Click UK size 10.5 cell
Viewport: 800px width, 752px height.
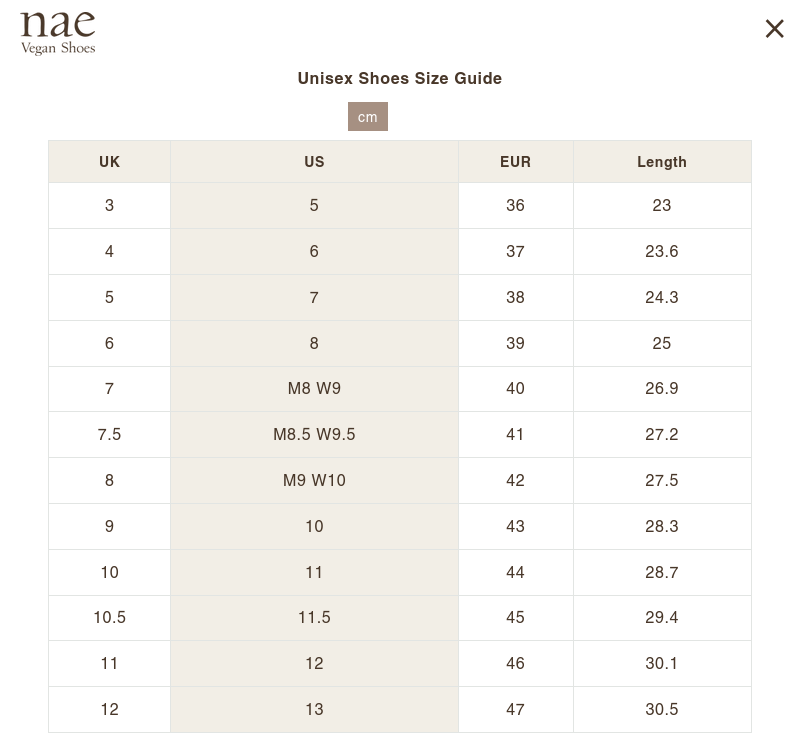coord(109,617)
